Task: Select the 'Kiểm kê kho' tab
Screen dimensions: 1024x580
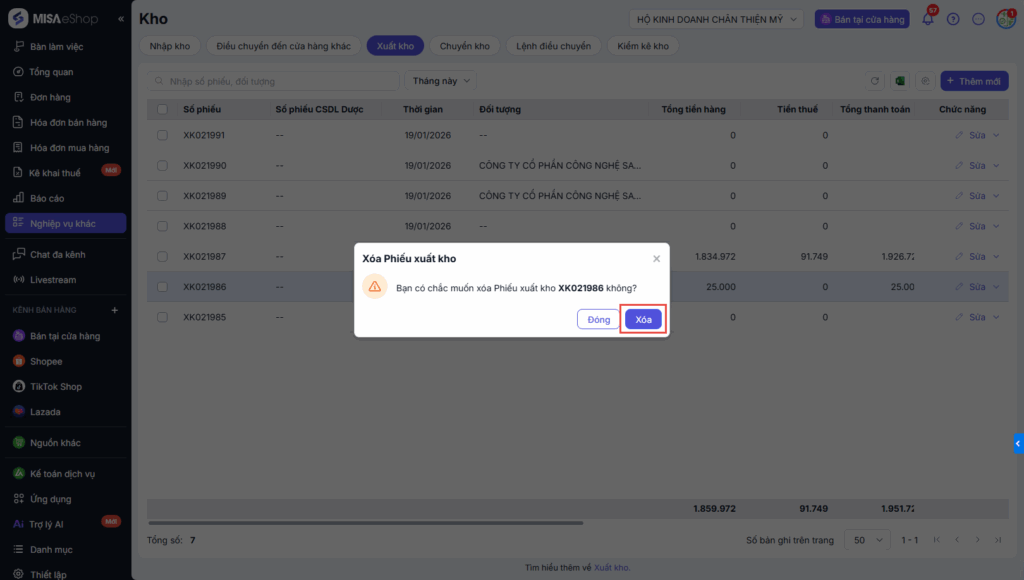Action: [x=643, y=46]
